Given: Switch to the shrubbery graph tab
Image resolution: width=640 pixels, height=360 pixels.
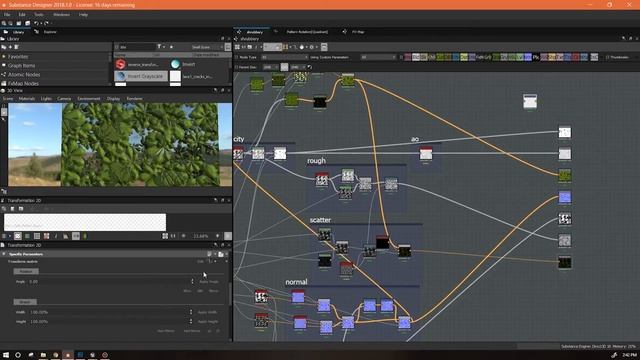Looking at the screenshot, I should click(251, 32).
